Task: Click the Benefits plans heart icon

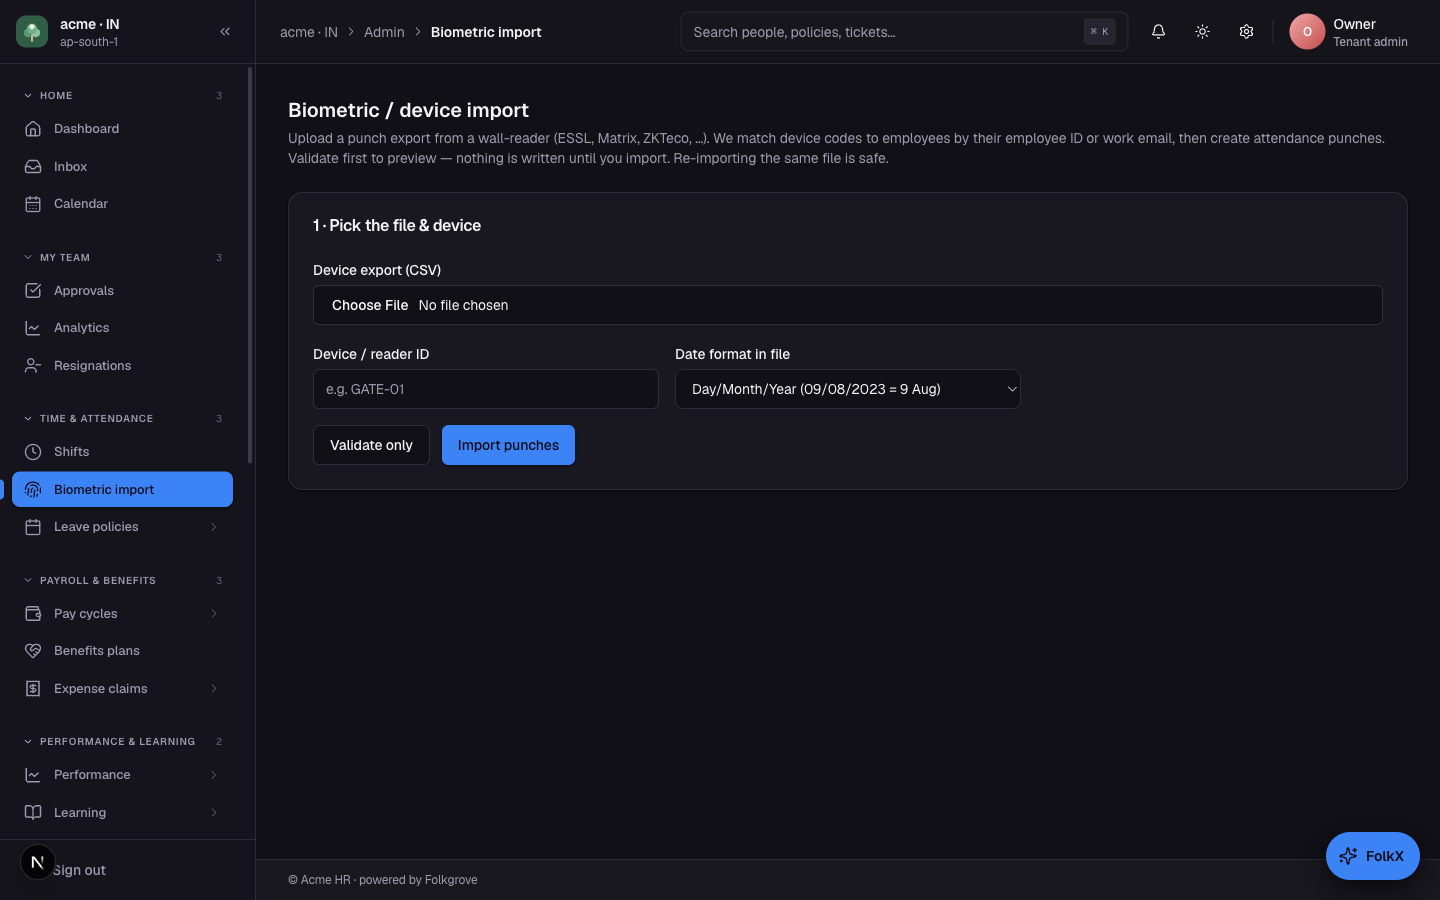Action: tap(33, 651)
